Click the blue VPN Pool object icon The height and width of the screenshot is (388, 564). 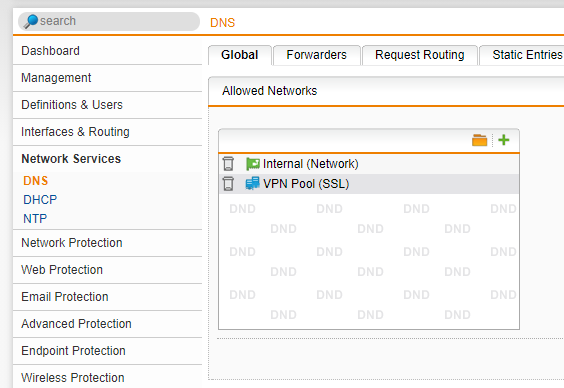pos(253,183)
